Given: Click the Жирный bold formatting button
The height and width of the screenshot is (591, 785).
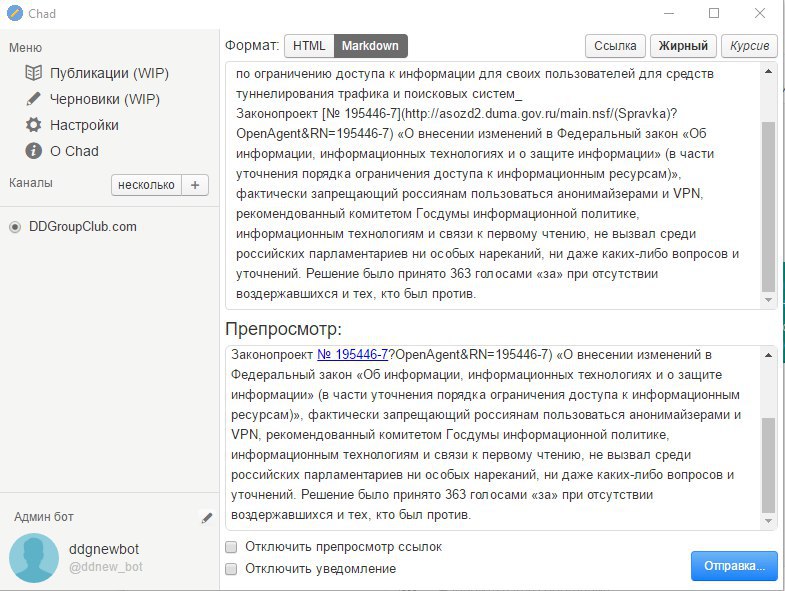Looking at the screenshot, I should tap(684, 46).
